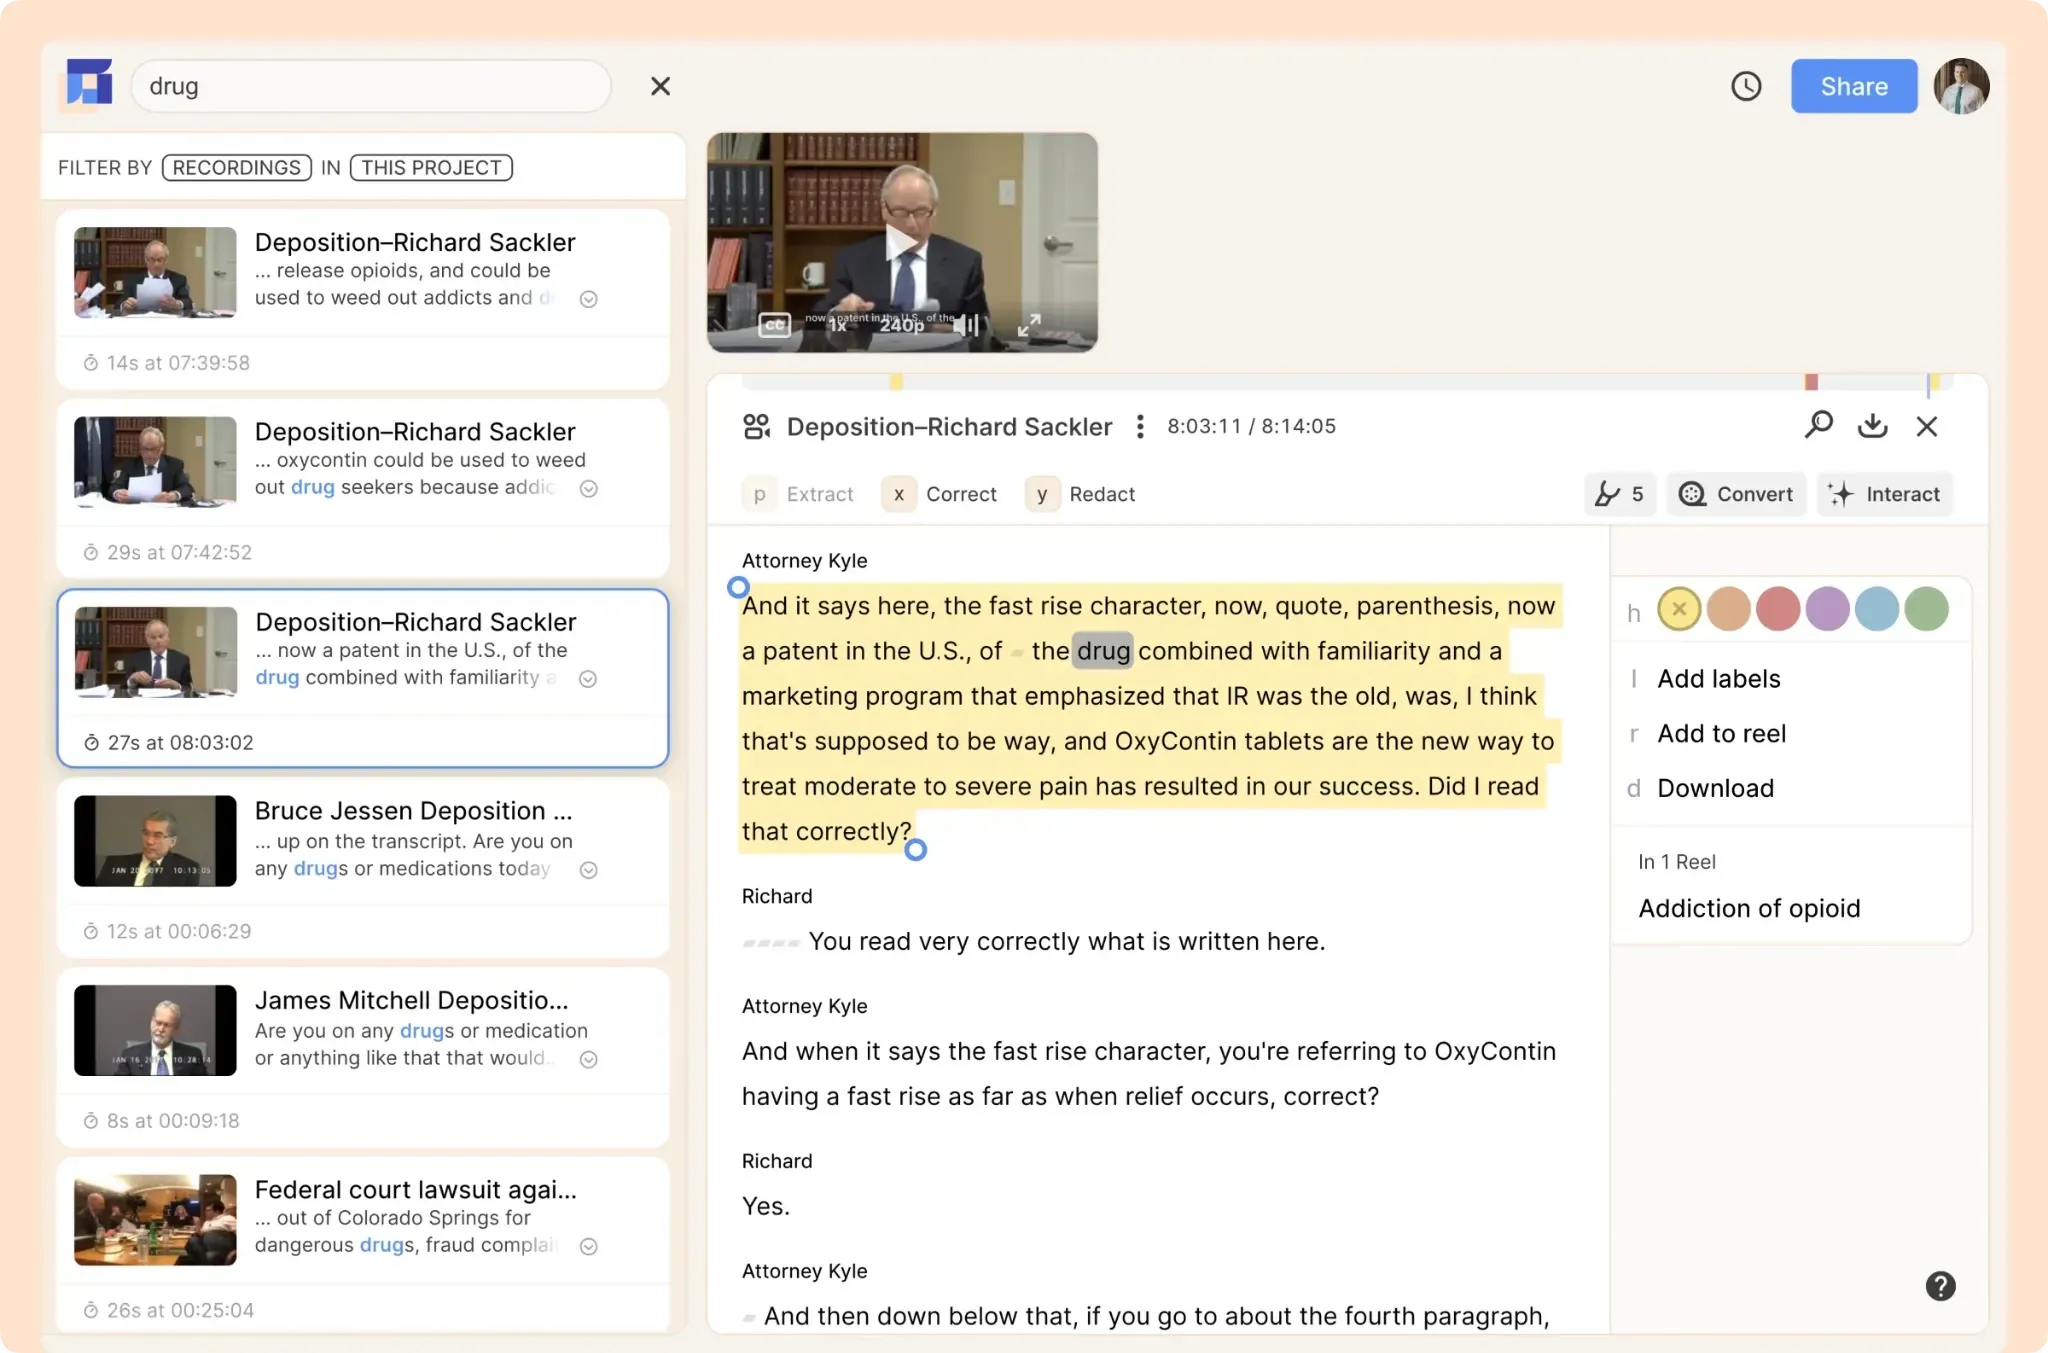Click the yellow timeline marker

896,382
